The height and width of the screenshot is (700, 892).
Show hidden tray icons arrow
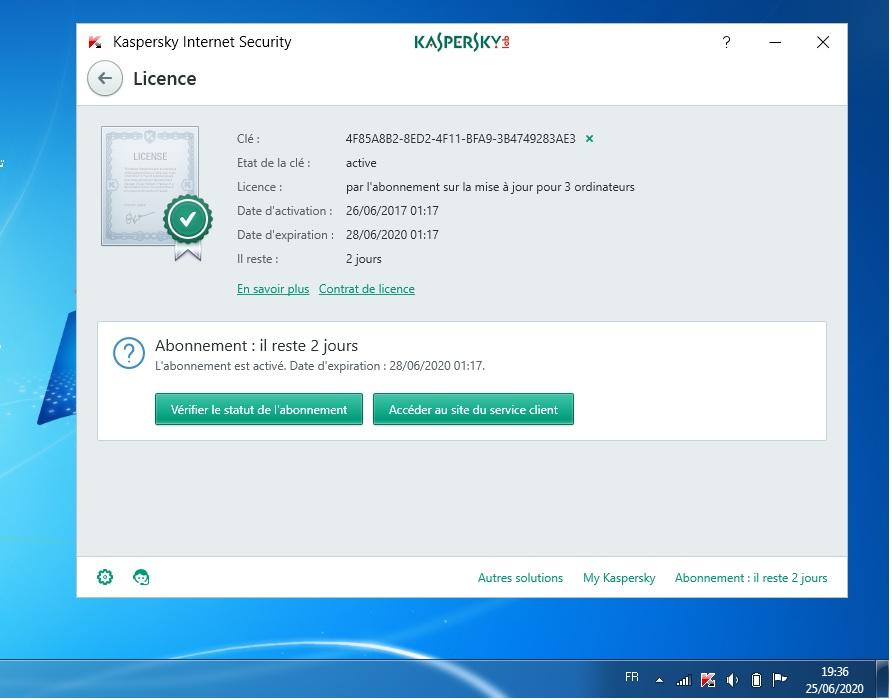click(659, 680)
